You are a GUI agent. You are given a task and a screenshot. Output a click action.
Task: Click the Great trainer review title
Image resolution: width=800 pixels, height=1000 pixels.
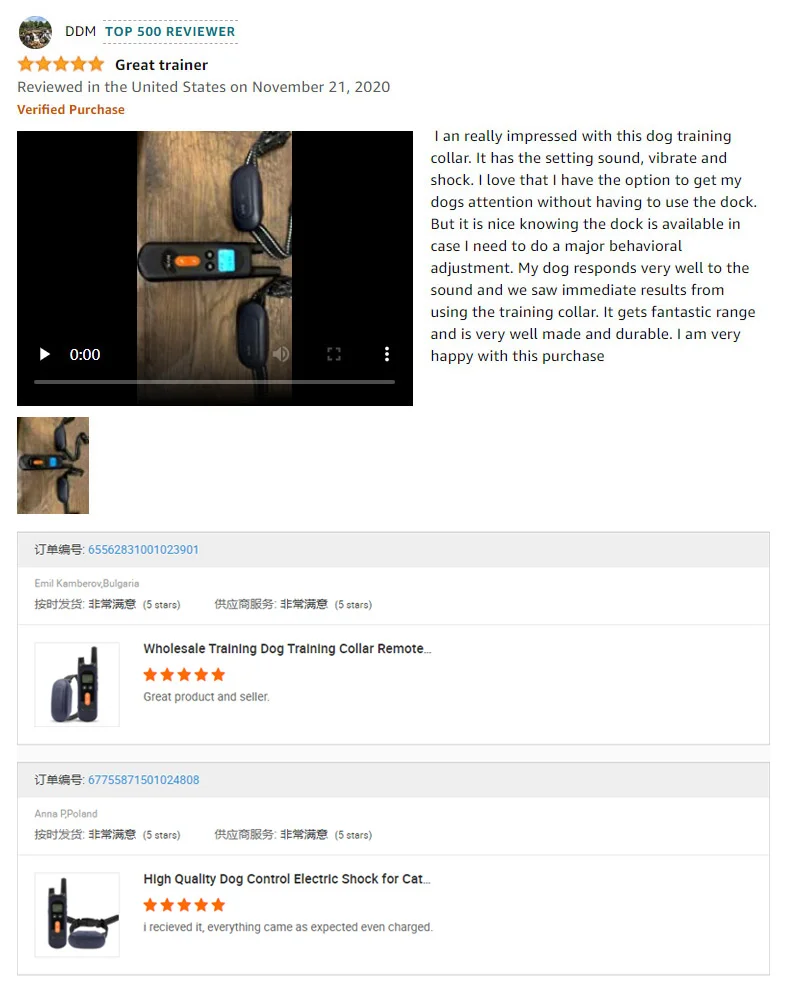(x=161, y=64)
